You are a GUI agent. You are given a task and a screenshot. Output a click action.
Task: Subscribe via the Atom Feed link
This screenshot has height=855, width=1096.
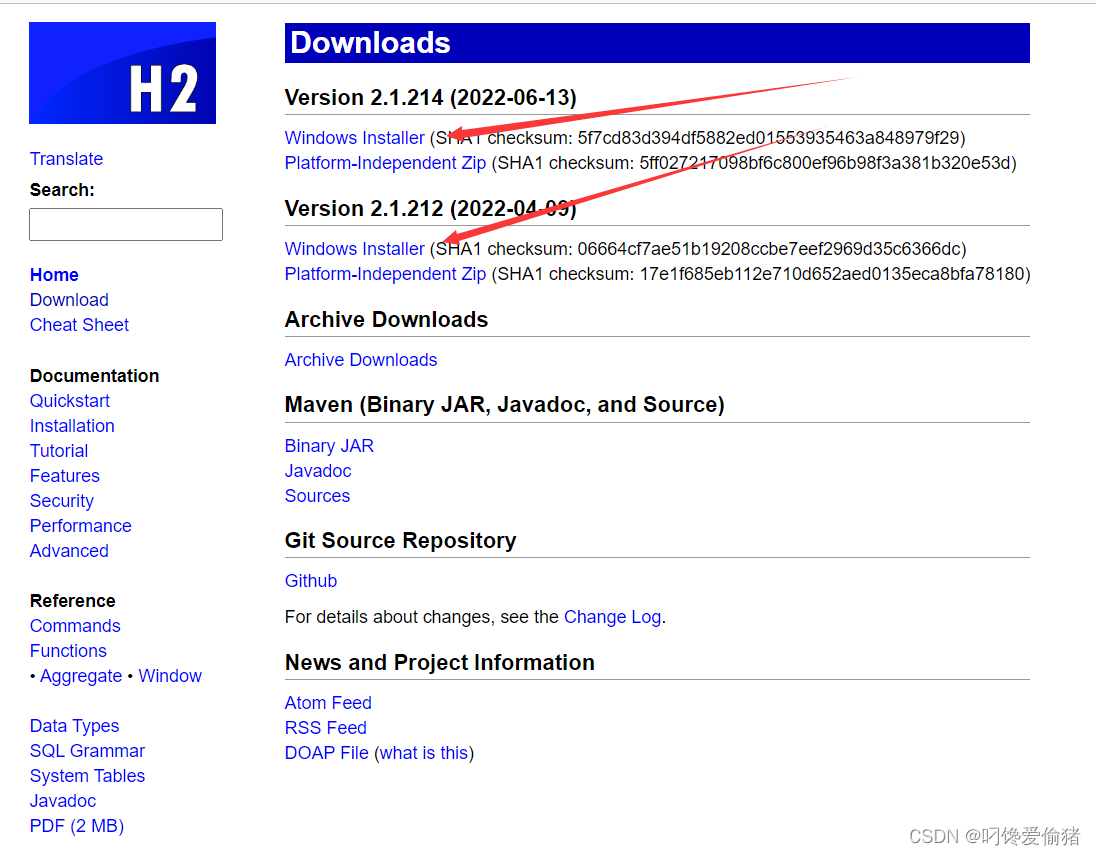tap(328, 702)
